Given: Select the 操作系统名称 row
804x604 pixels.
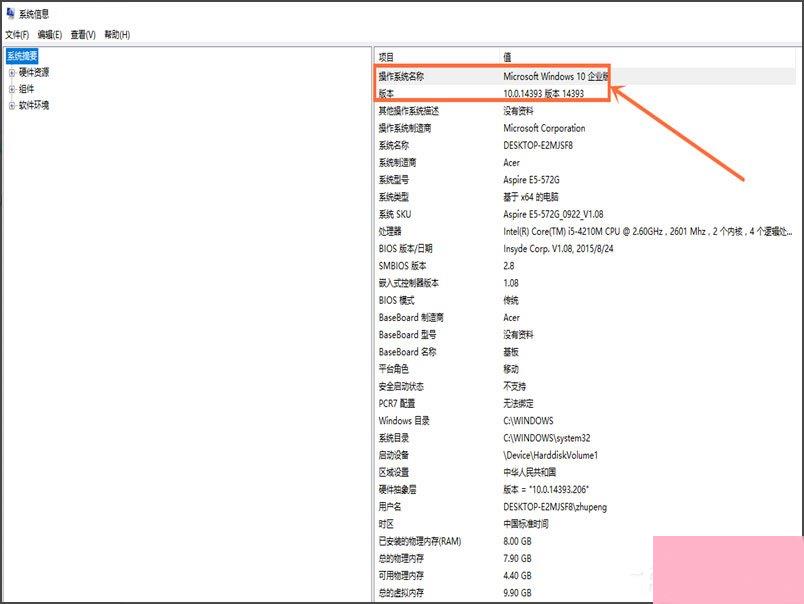Looking at the screenshot, I should pos(585,76).
